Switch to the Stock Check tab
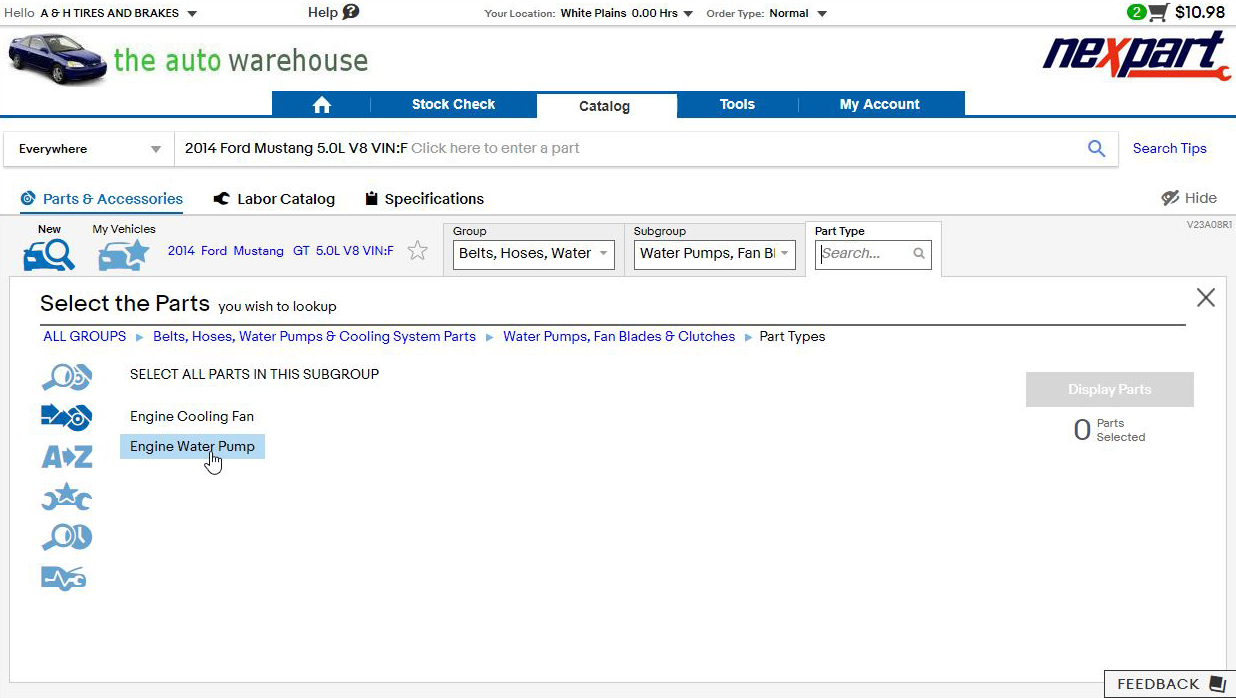 click(x=453, y=105)
